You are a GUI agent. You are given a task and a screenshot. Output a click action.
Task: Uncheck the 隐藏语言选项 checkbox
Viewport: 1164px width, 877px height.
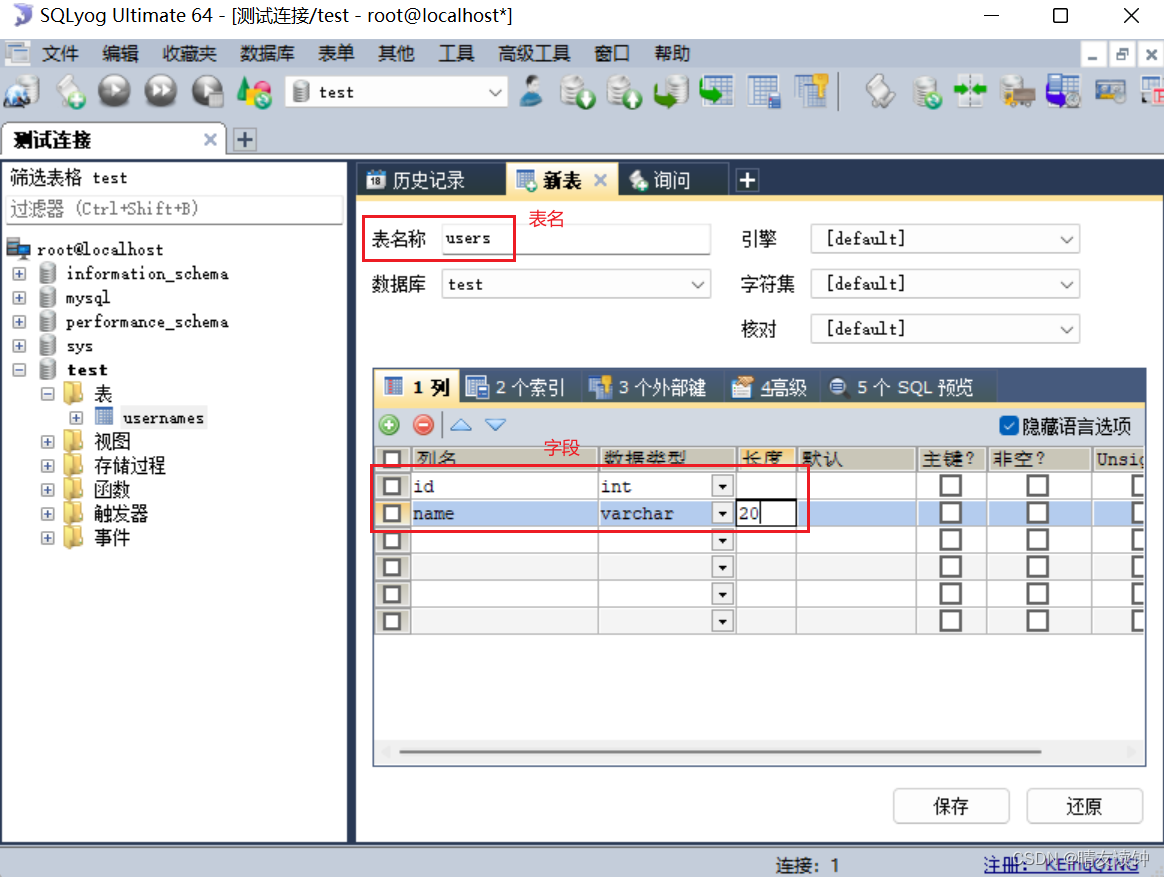1008,426
